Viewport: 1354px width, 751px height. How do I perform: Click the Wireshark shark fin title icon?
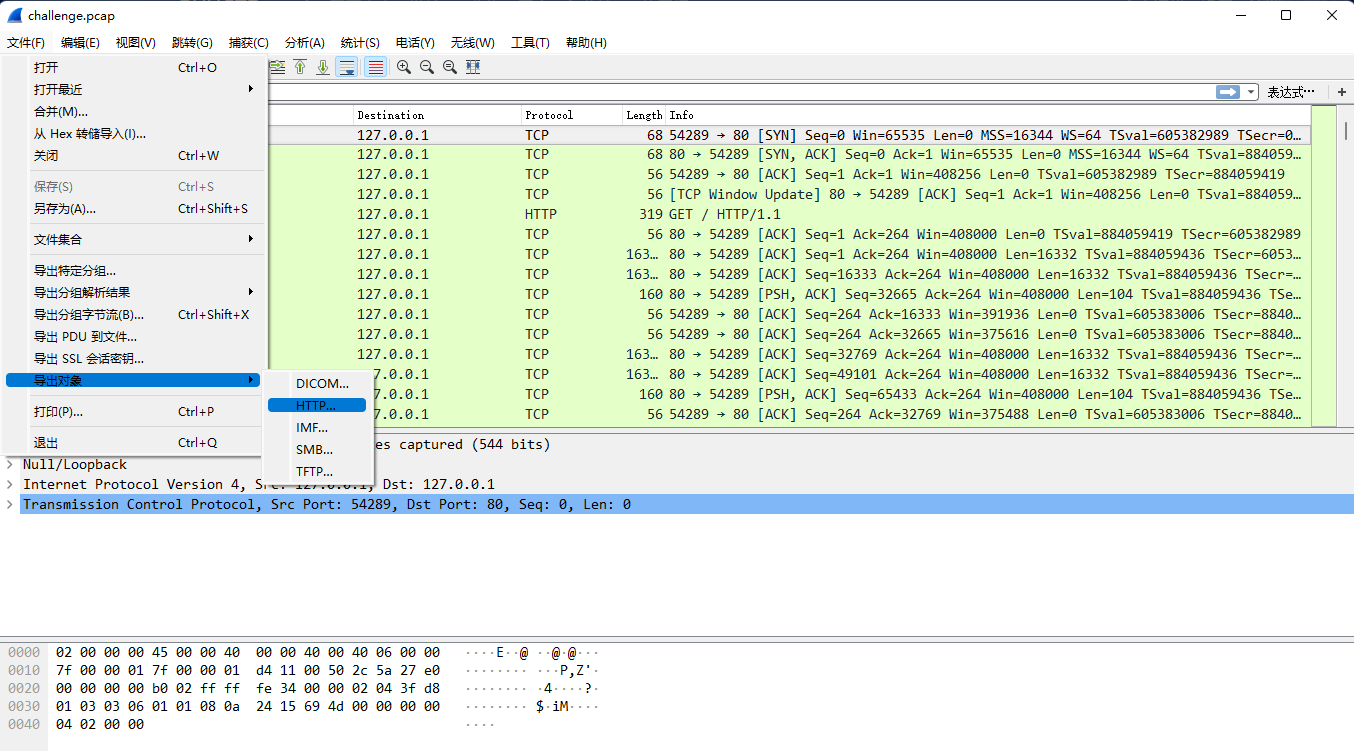15,15
